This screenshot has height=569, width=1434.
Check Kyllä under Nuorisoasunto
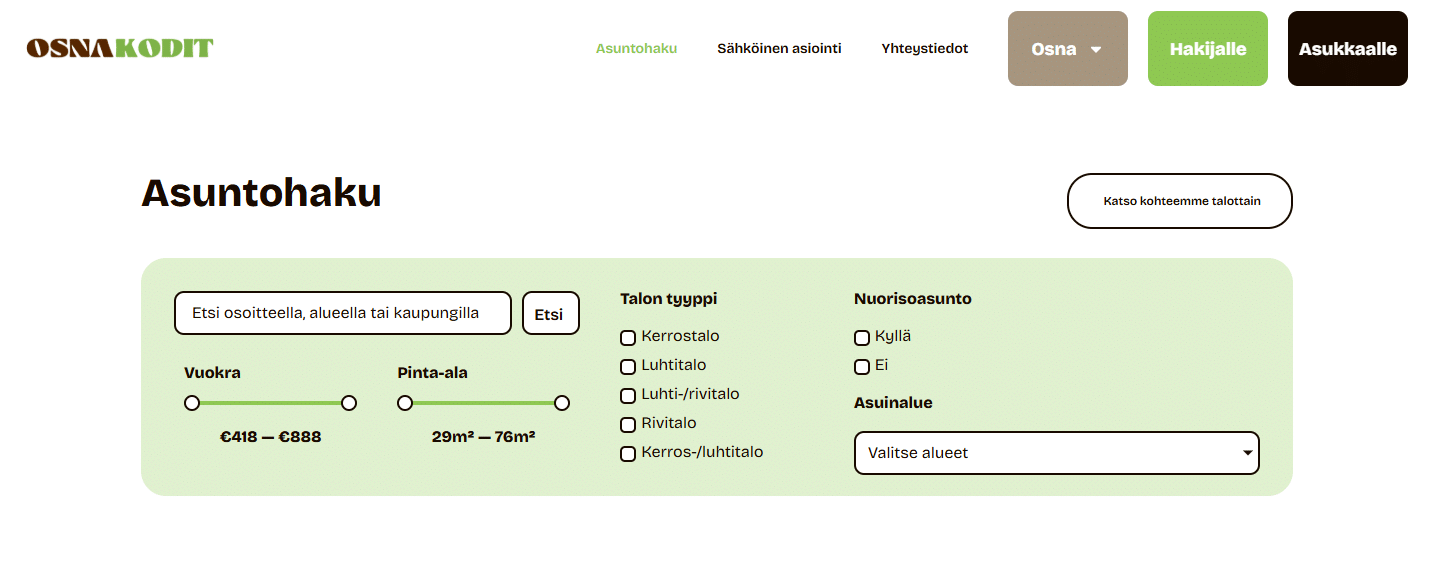(862, 338)
